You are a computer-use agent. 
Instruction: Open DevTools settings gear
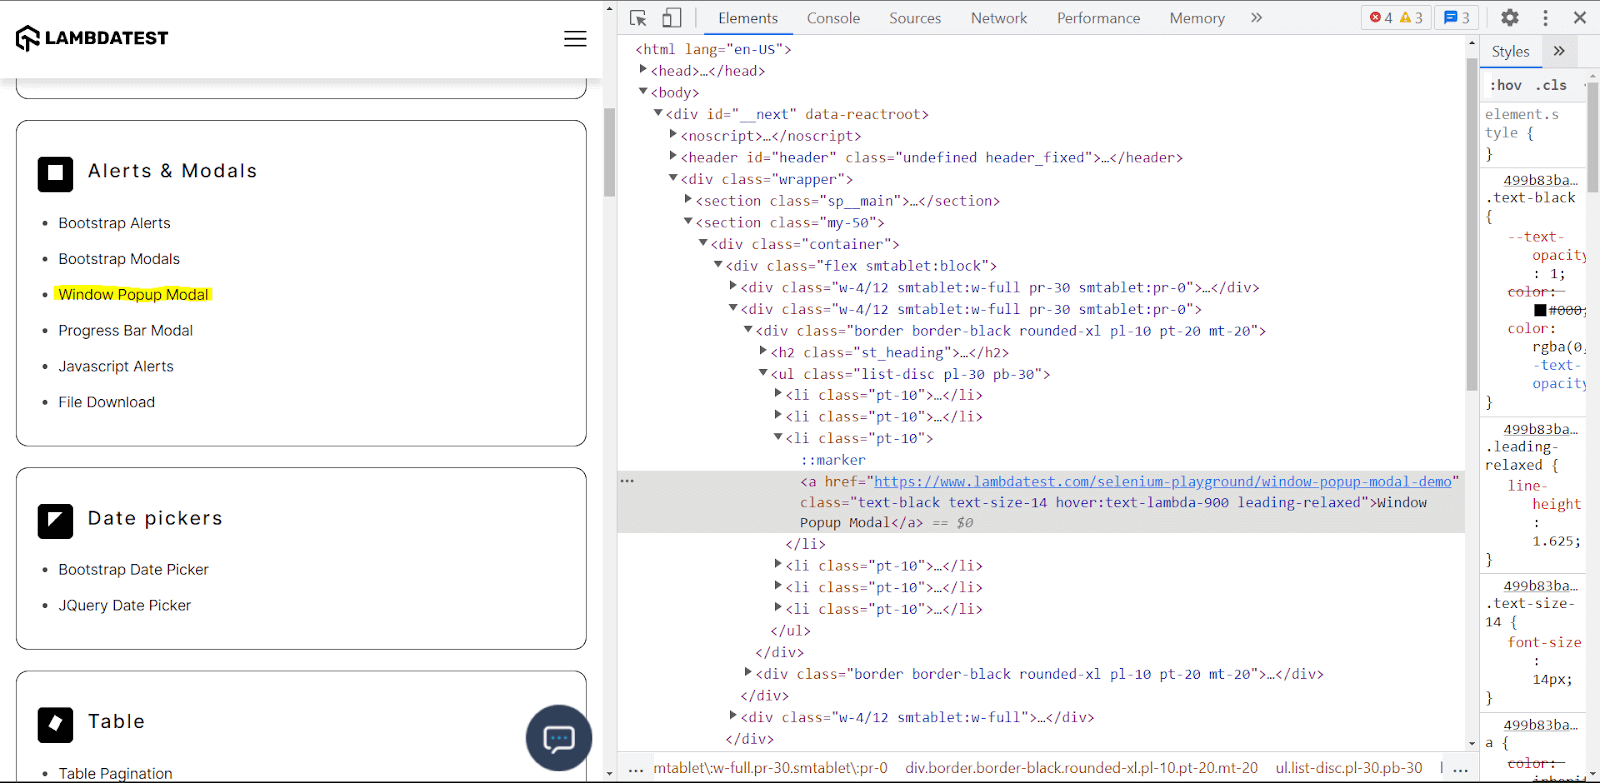[1510, 18]
